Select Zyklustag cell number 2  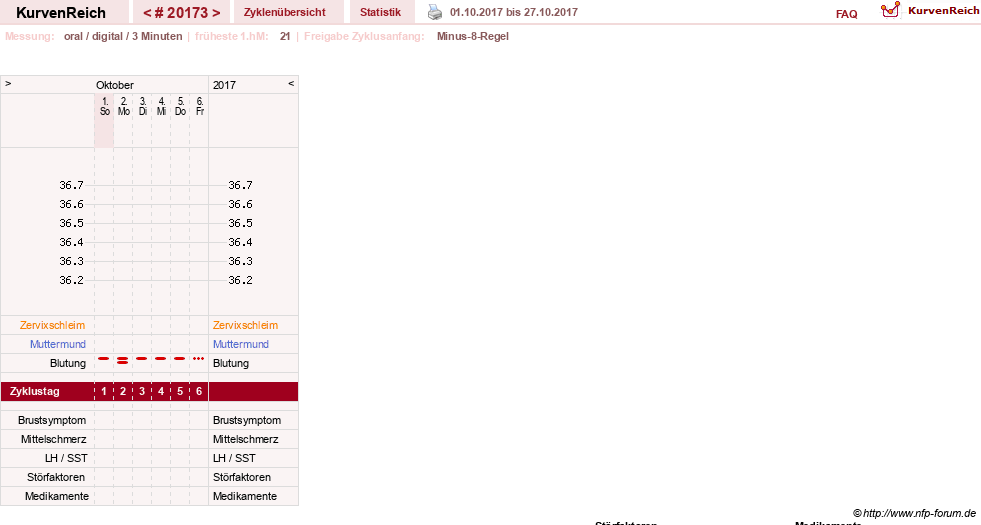(x=123, y=392)
